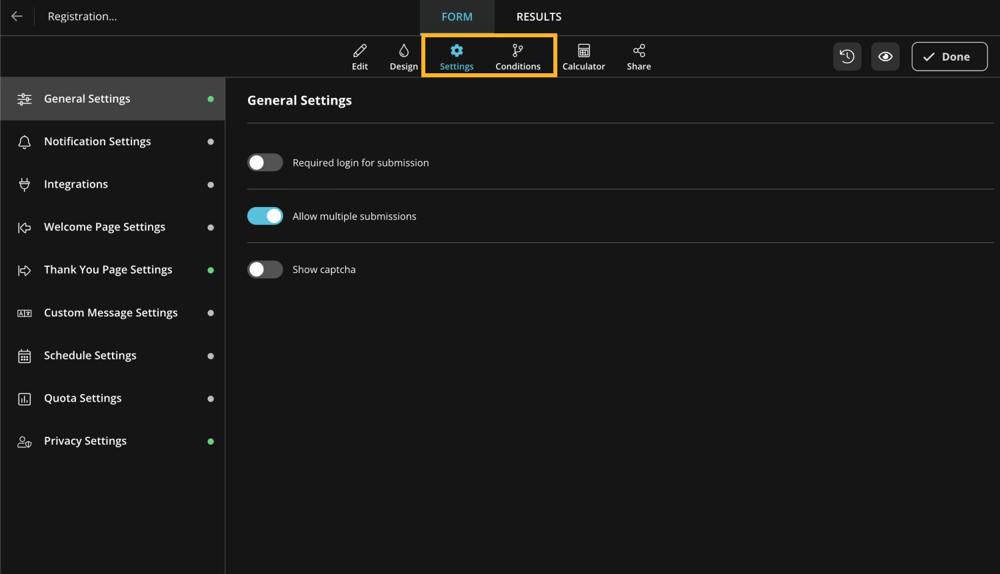
Task: Click the Custom Message icon
Action: (x=24, y=313)
